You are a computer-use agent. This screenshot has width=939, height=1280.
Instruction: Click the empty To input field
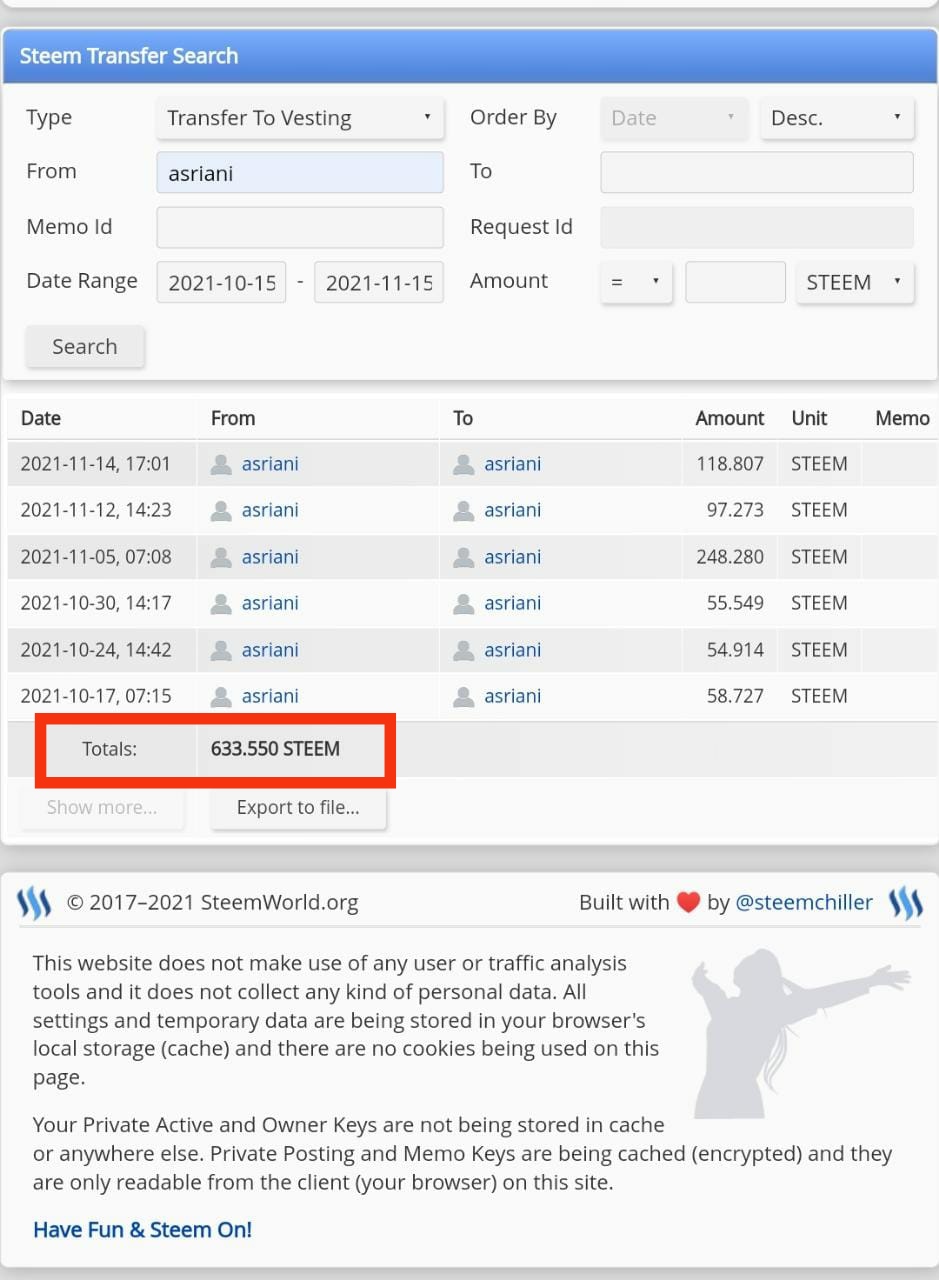(x=757, y=172)
